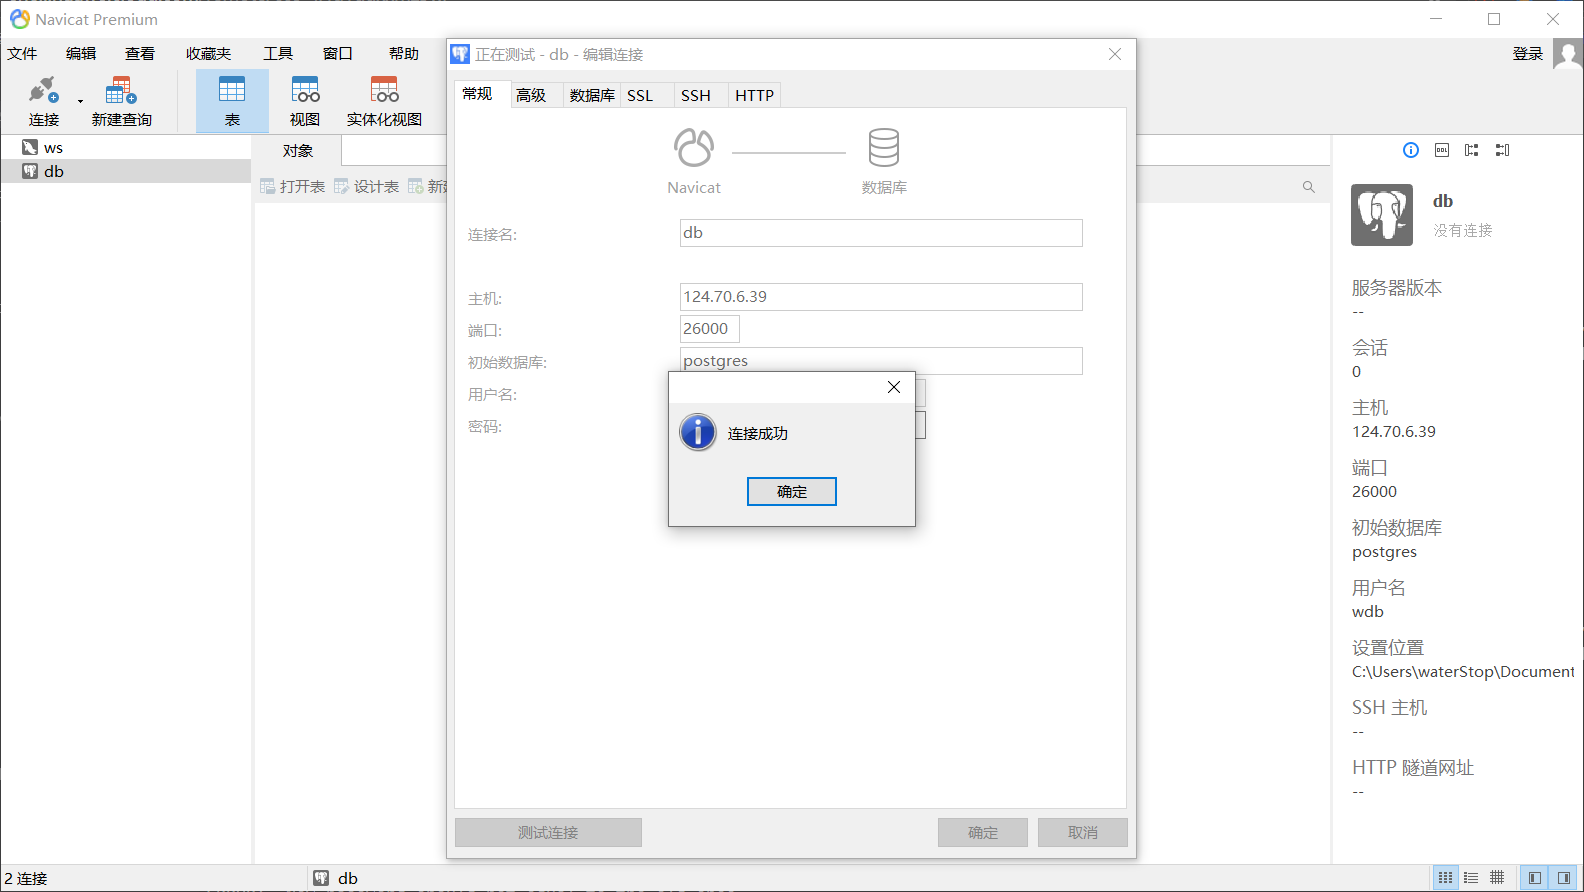Switch to list view in status bar
Viewport: 1584px width, 892px height.
(x=1446, y=878)
